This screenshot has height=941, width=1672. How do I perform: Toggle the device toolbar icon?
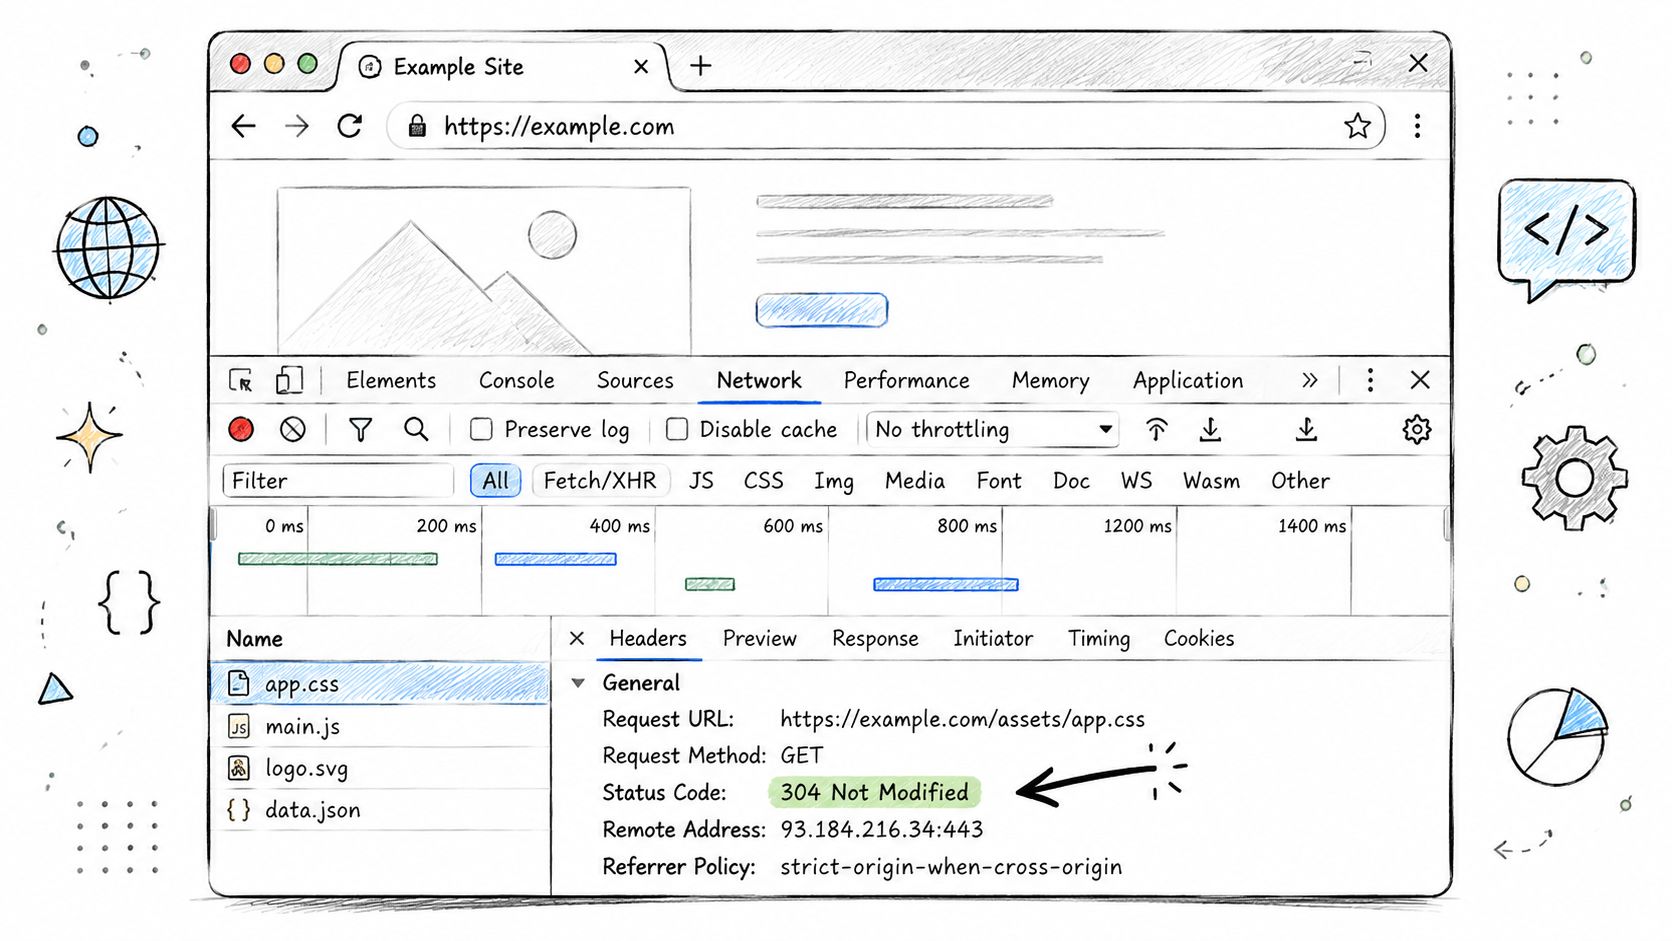point(289,380)
